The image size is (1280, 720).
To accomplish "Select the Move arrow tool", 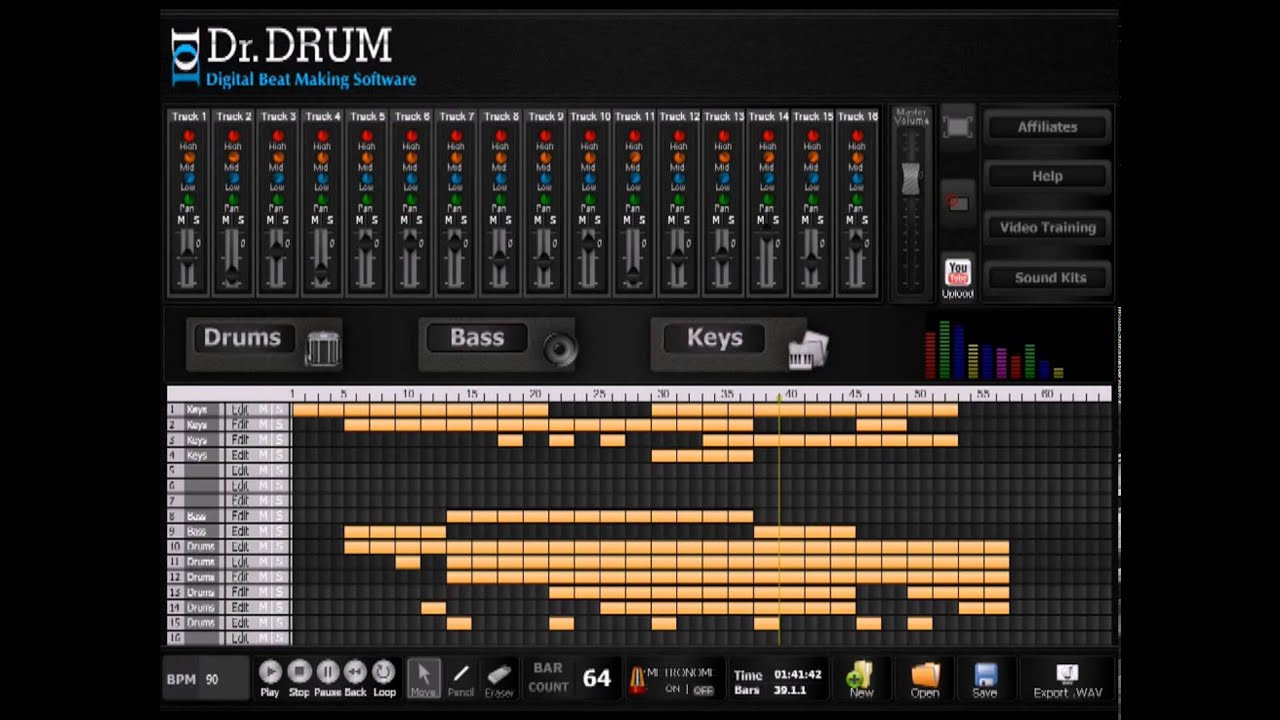I will point(423,677).
